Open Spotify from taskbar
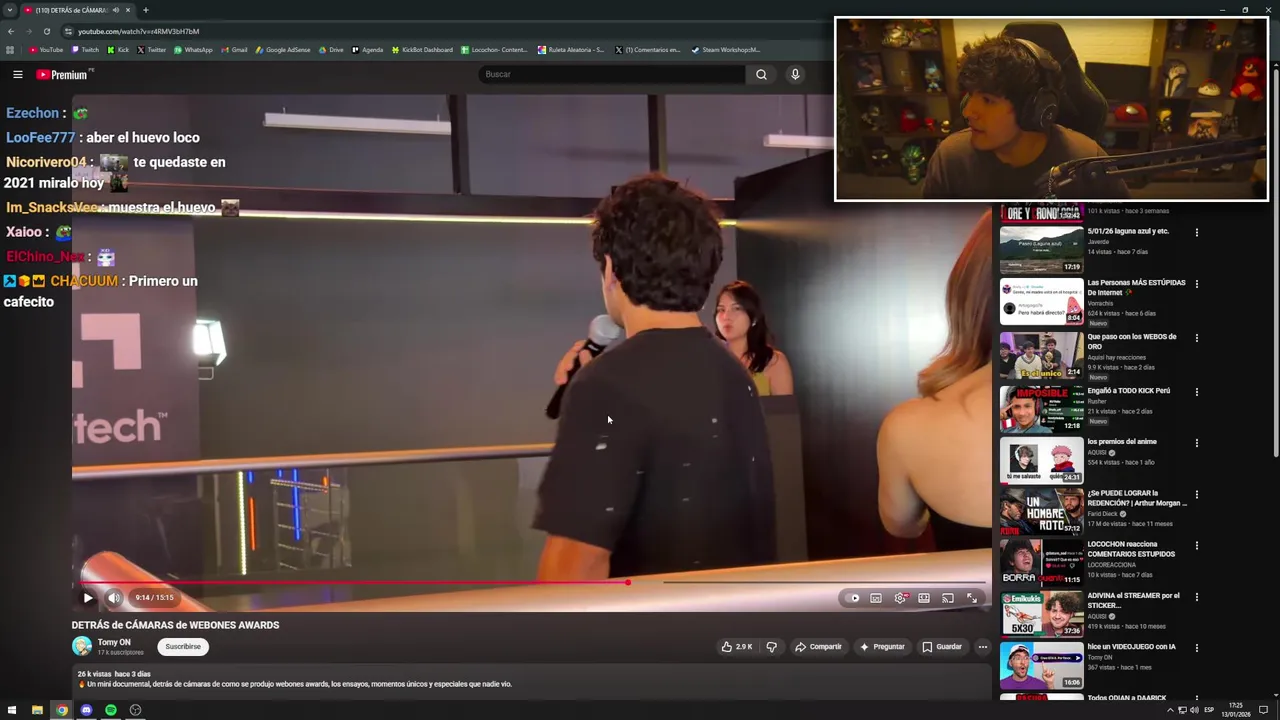 [111, 710]
